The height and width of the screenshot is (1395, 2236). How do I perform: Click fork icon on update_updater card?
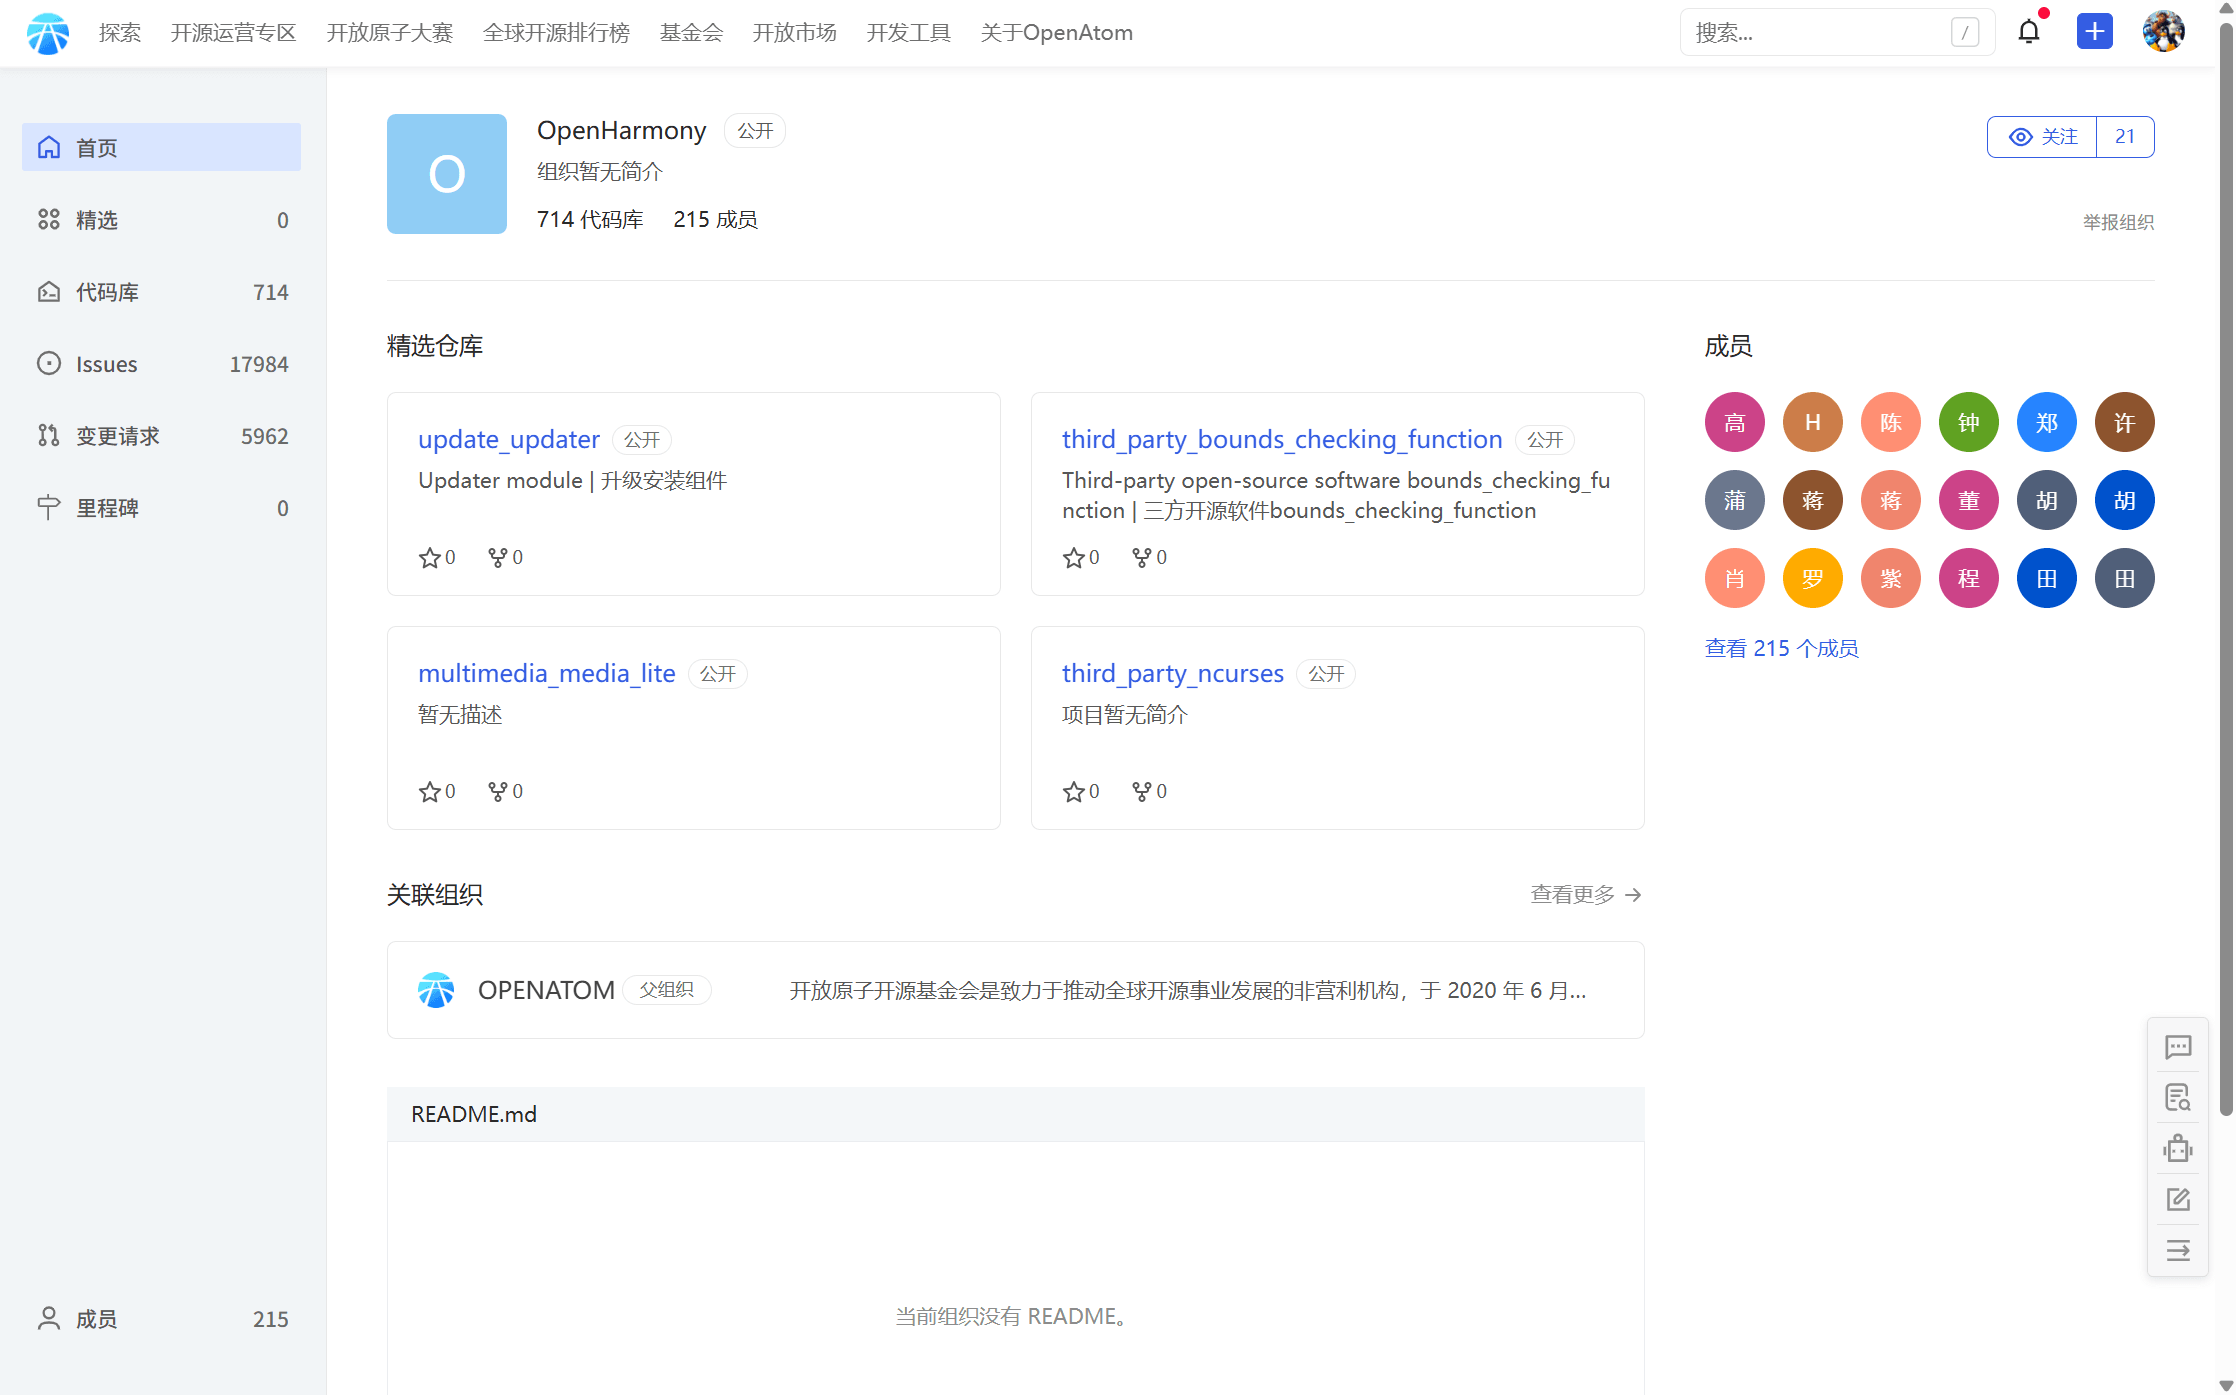coord(498,558)
